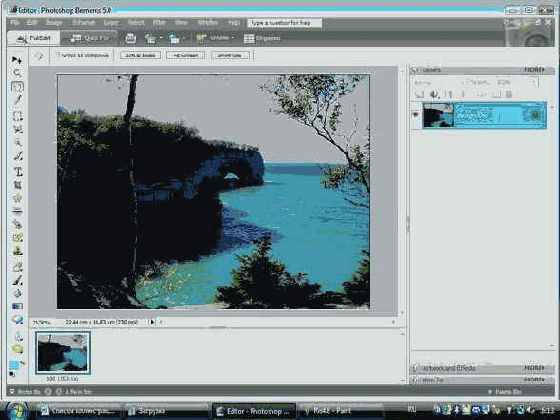Image resolution: width=560 pixels, height=420 pixels.
Task: Open the Layer menu
Action: [x=111, y=23]
